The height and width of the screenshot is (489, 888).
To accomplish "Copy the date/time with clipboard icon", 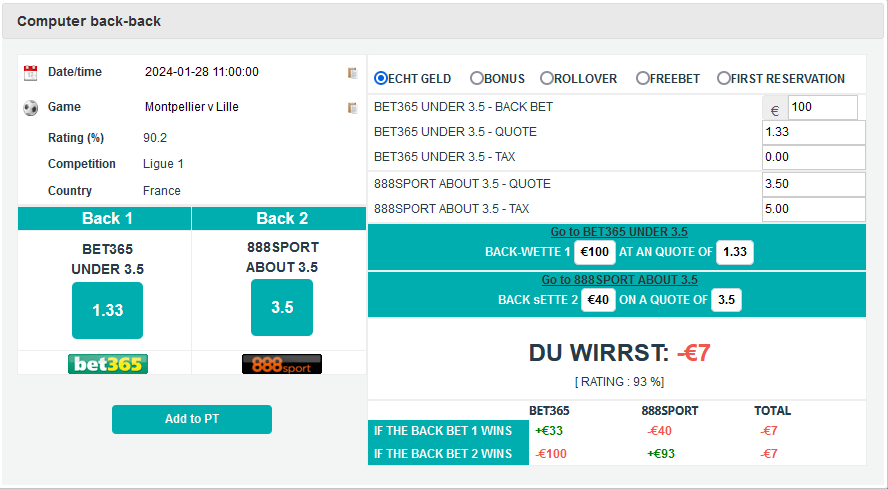I will coord(353,73).
